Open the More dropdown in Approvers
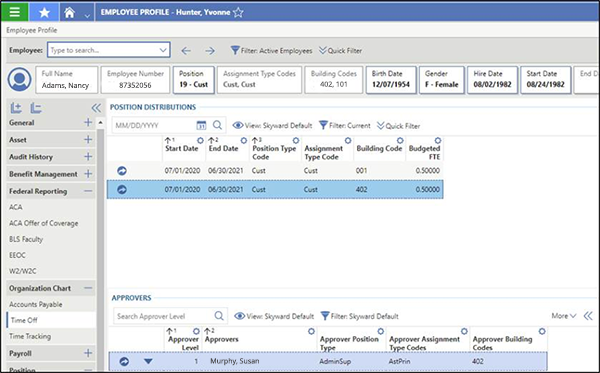 tap(563, 316)
